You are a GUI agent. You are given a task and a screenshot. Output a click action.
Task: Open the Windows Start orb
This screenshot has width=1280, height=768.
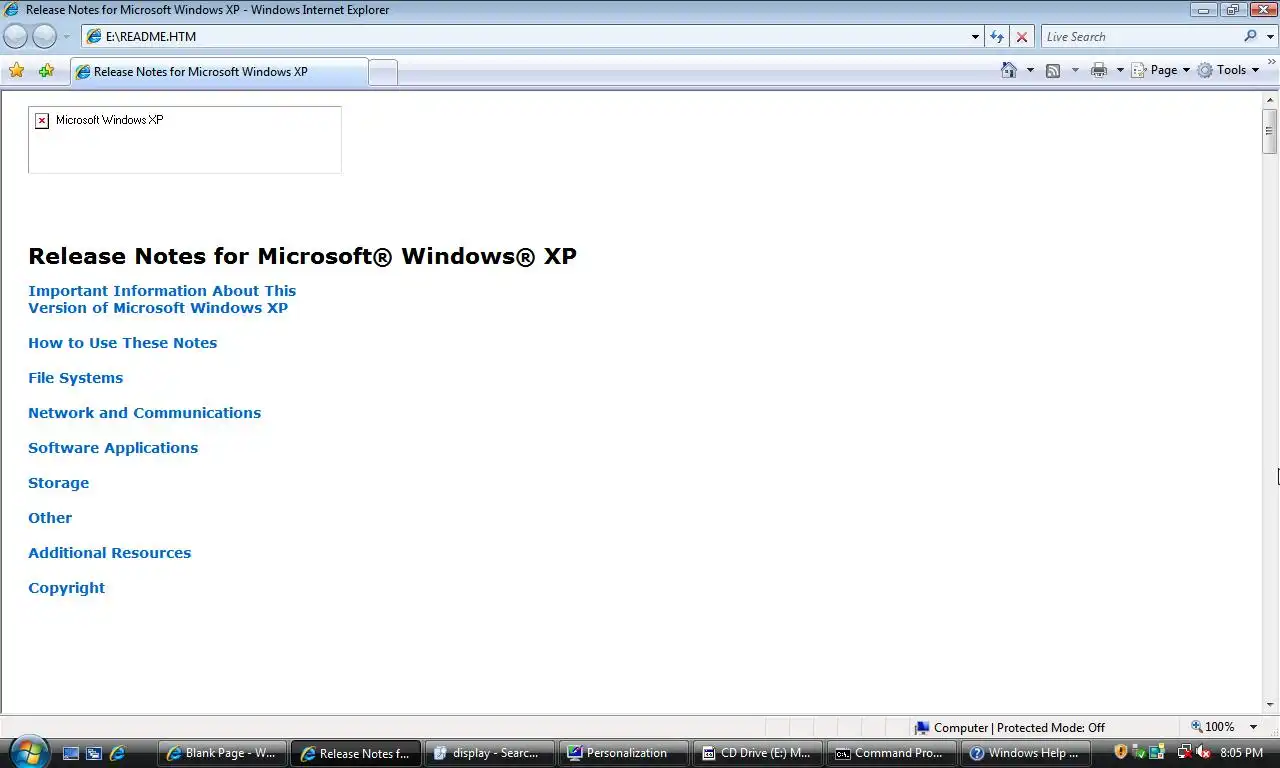pos(27,752)
